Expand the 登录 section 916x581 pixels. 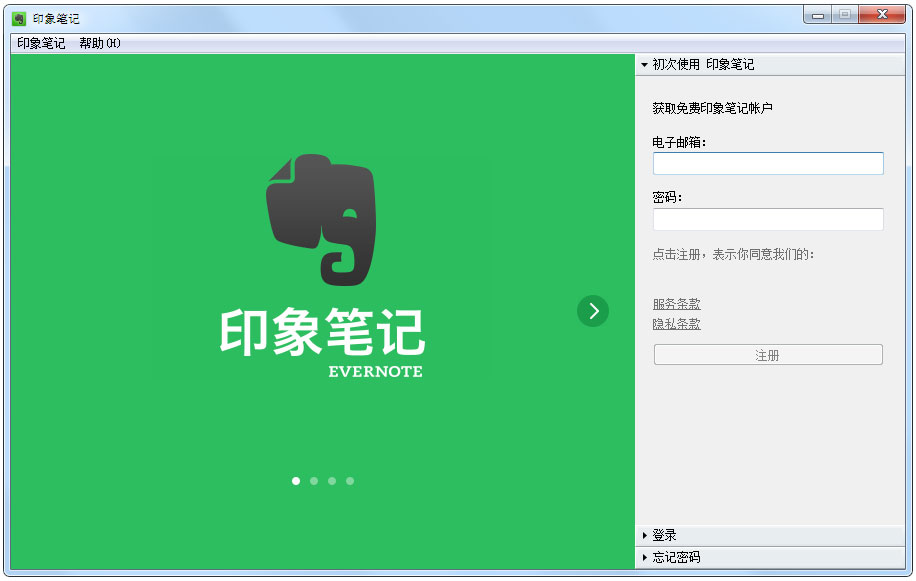[x=664, y=536]
